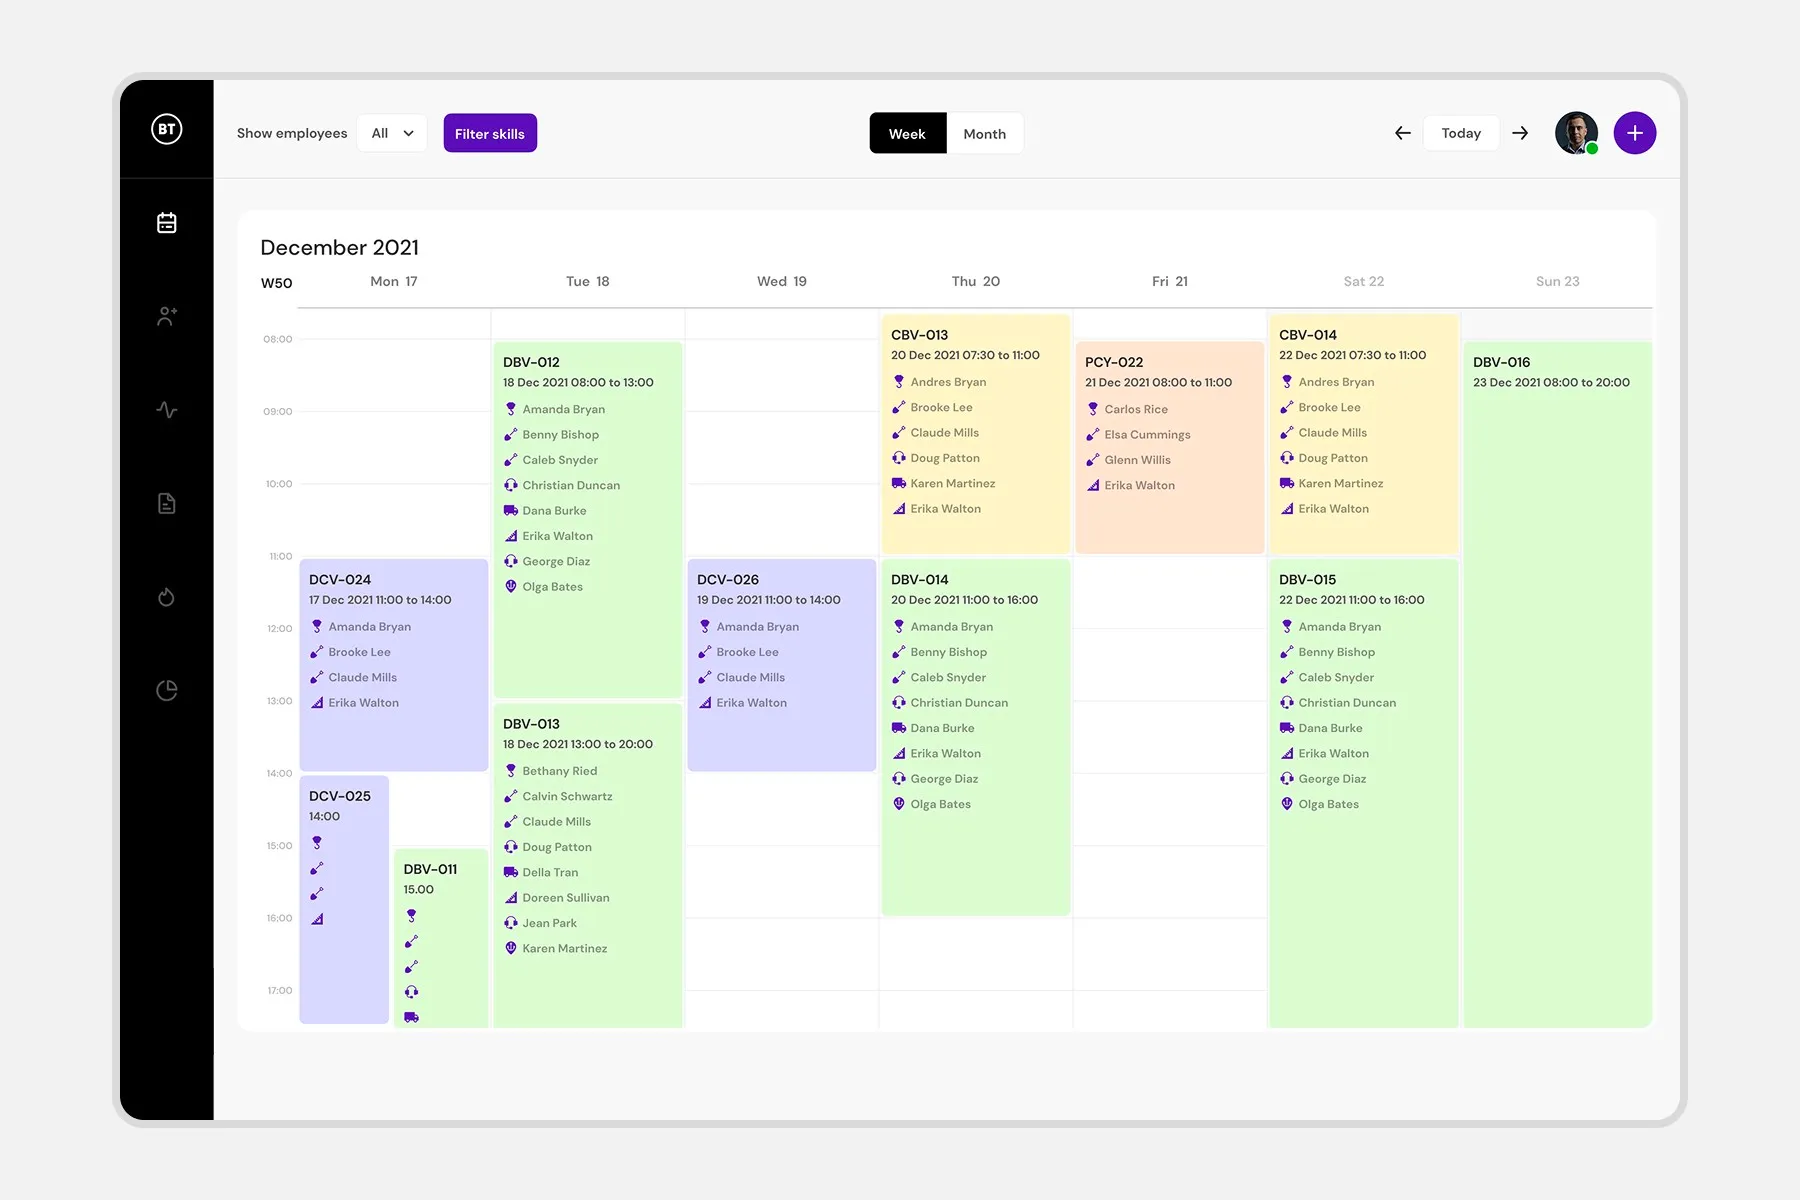
Task: Click tool icon beside Brooke Lee in DCV-026
Action: tap(705, 652)
